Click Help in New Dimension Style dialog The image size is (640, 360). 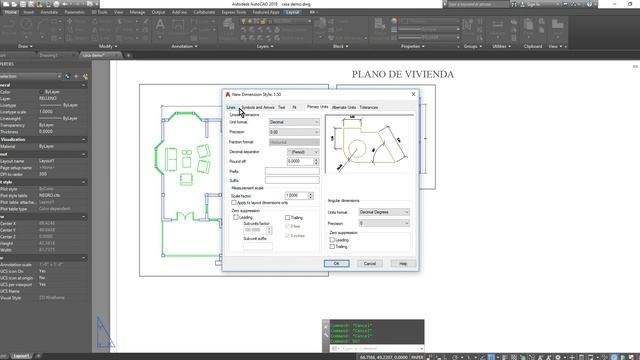(403, 264)
